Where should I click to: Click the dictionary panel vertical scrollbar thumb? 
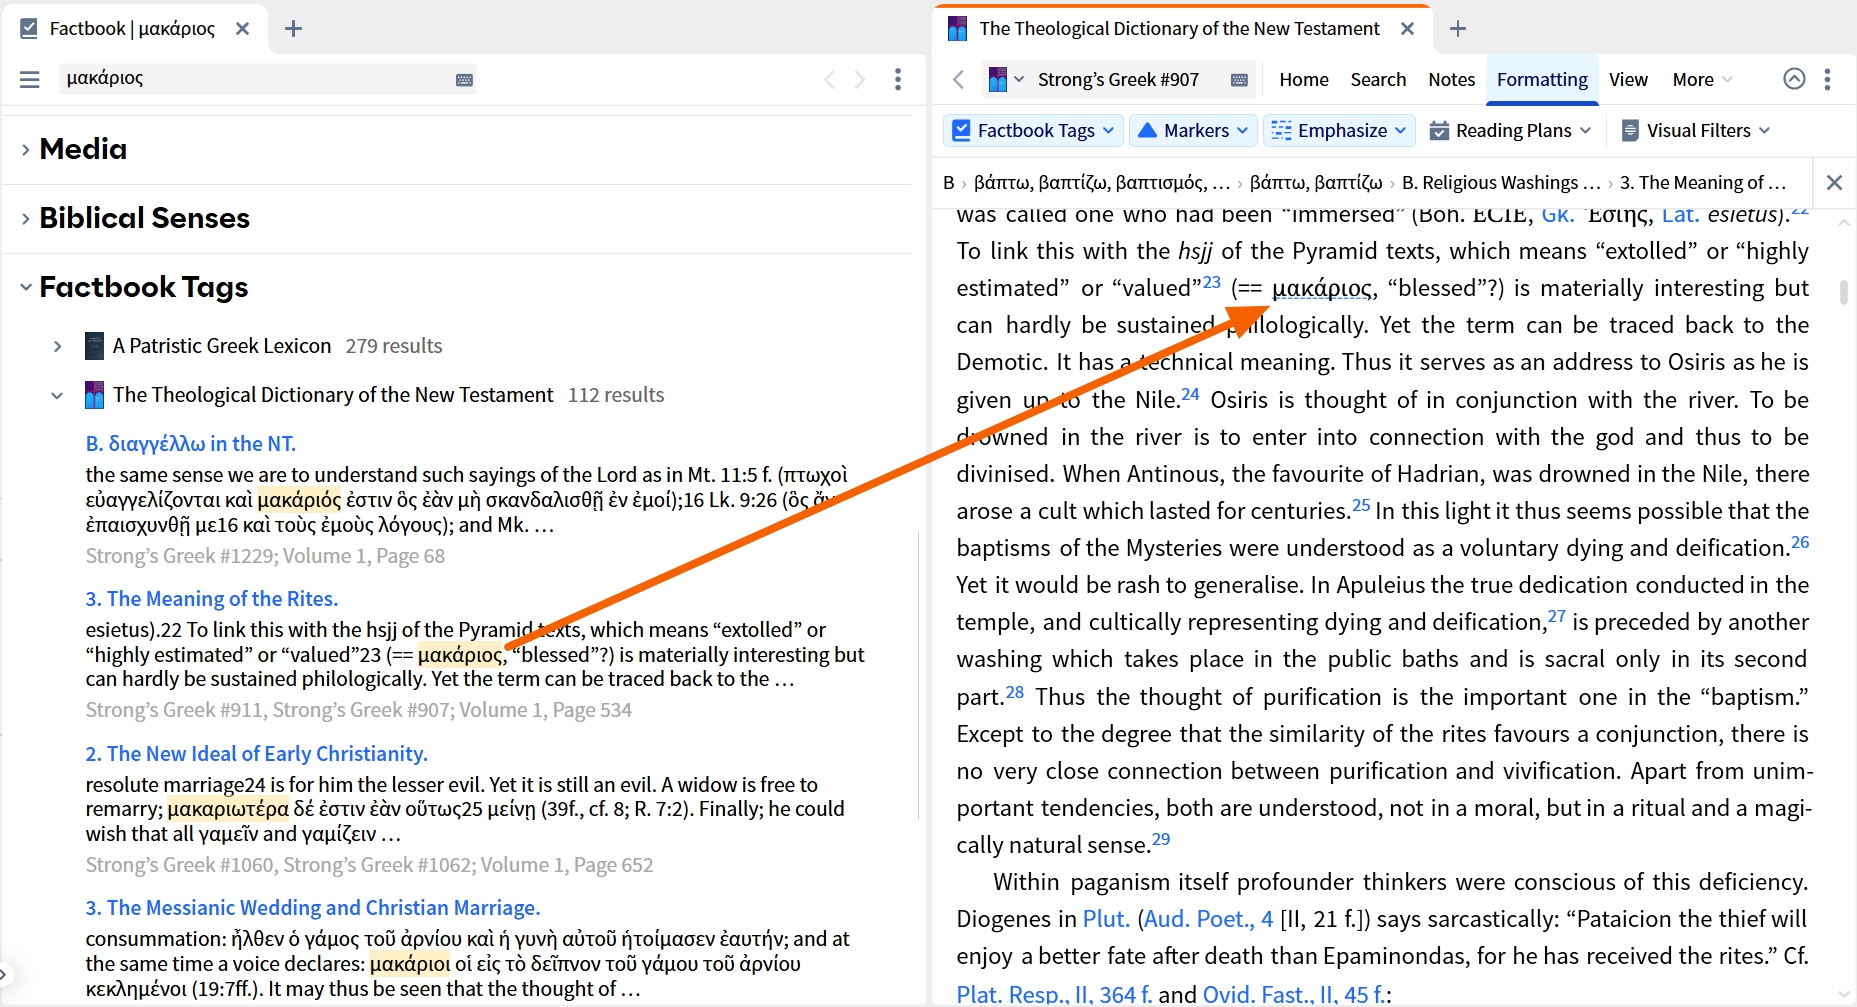(1844, 292)
